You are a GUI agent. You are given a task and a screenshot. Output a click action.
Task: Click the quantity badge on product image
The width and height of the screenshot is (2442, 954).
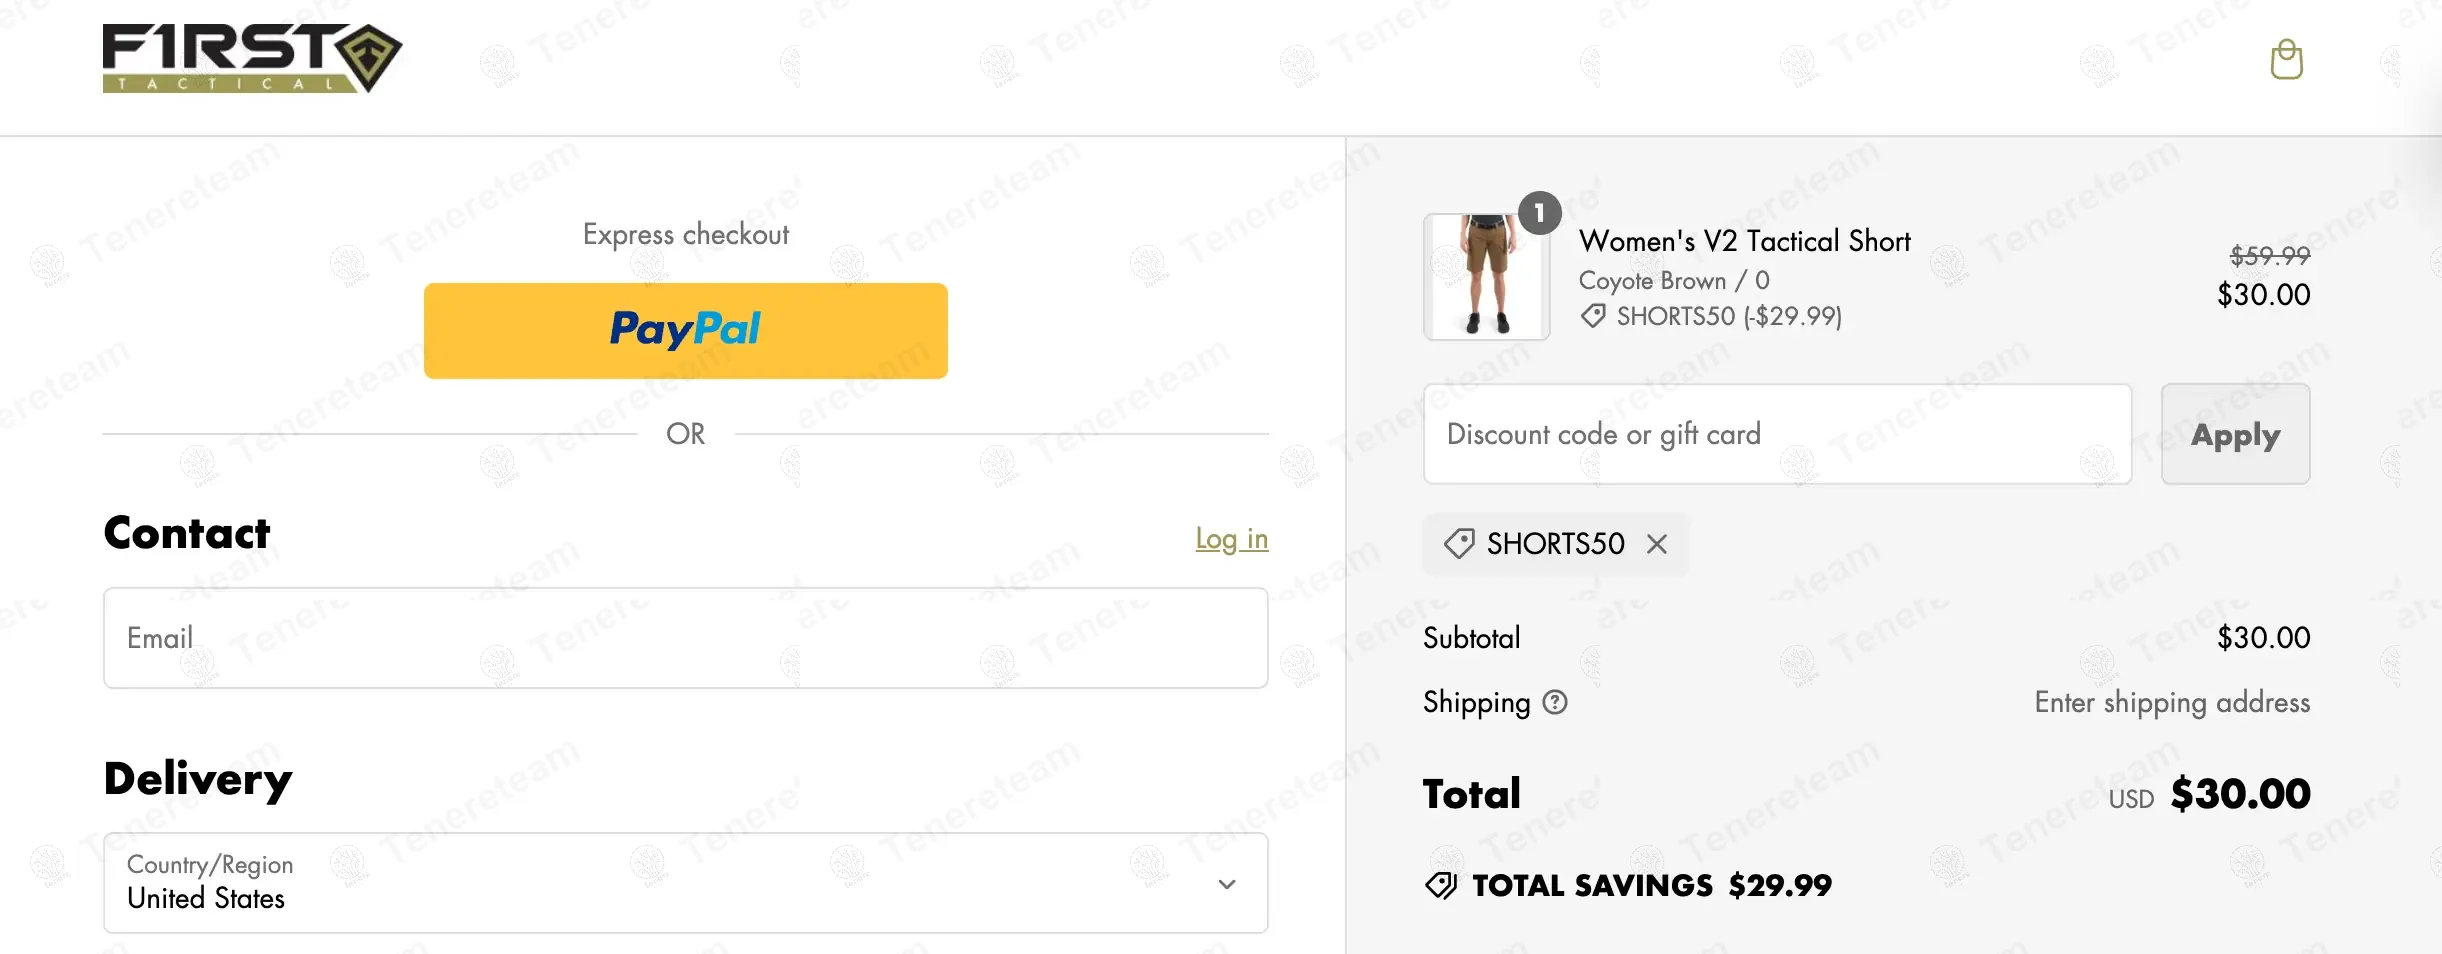1539,213
